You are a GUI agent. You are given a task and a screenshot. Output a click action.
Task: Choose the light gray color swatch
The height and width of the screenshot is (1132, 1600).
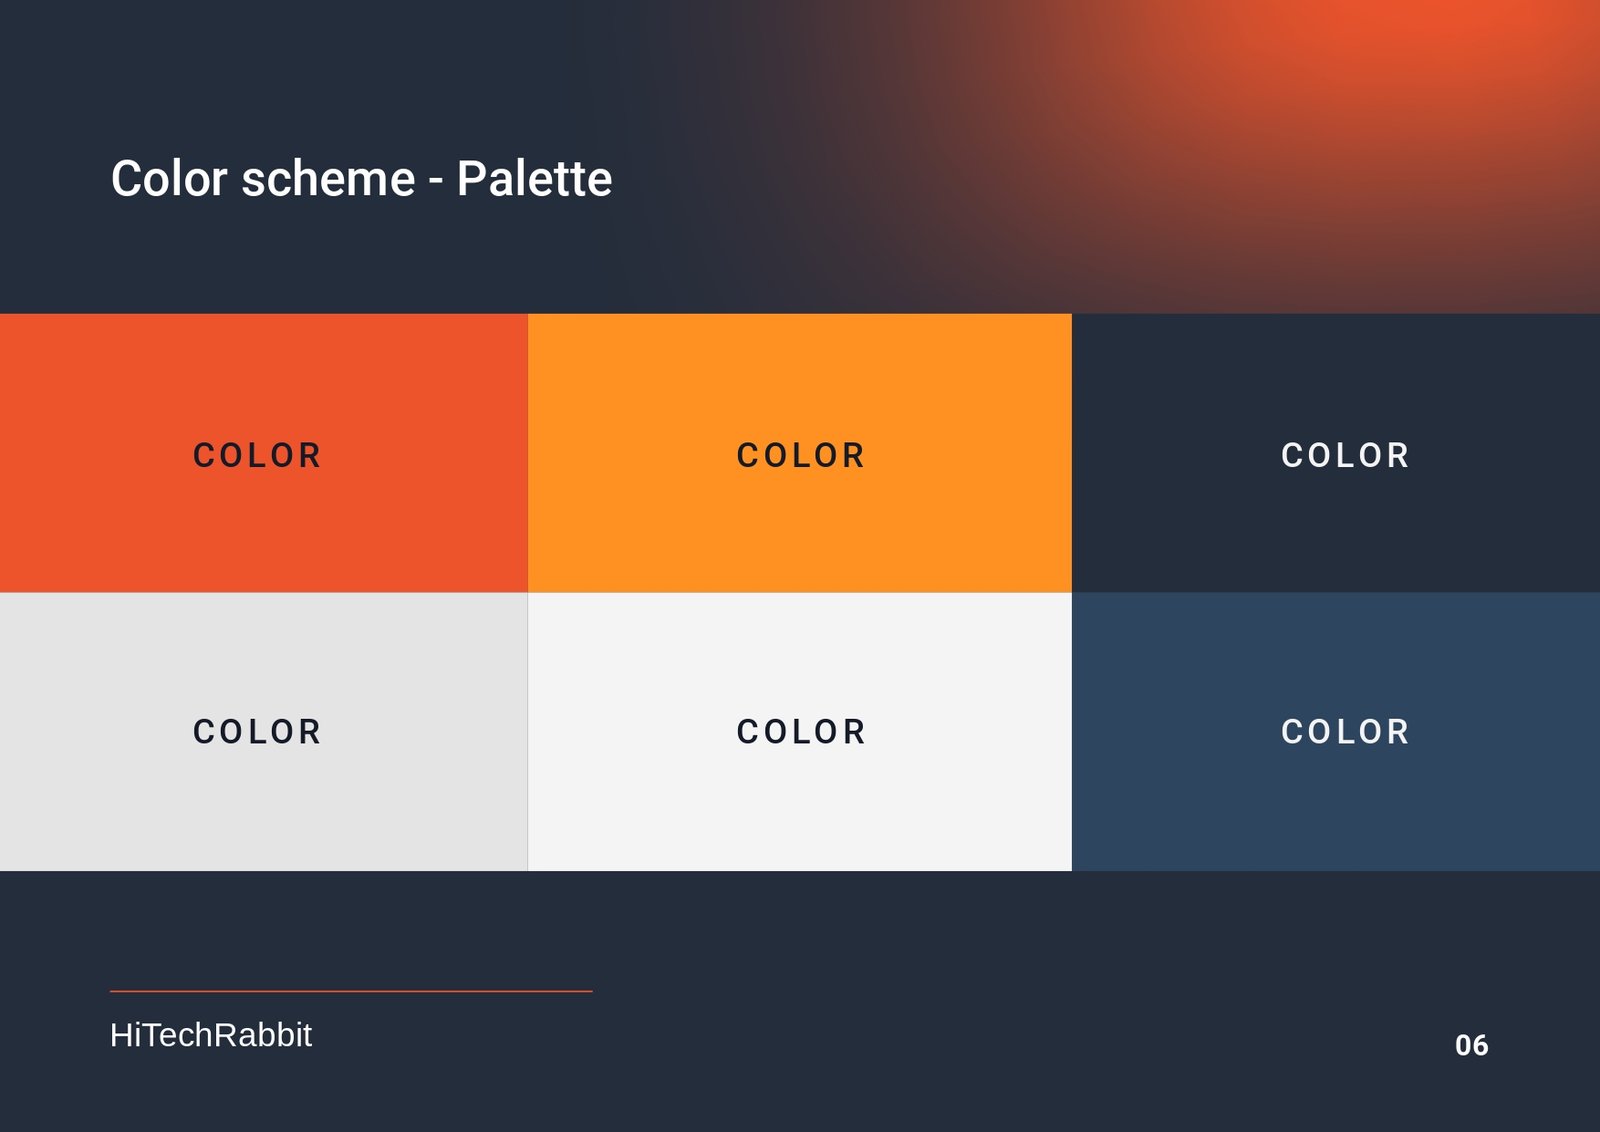[263, 800]
